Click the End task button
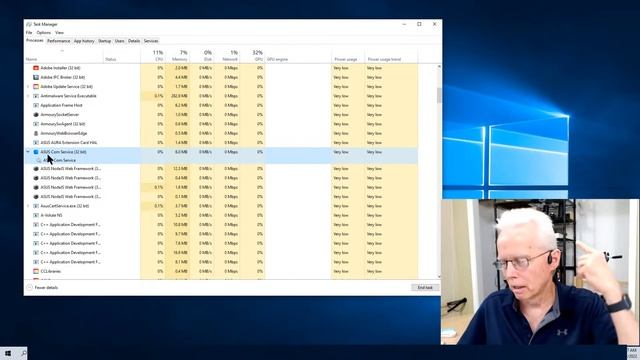 [x=425, y=287]
